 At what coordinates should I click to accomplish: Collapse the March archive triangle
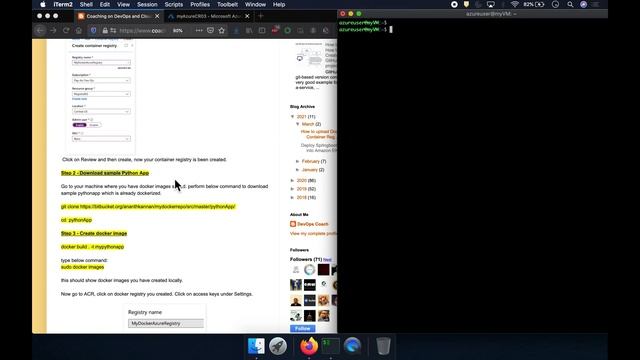(x=298, y=124)
